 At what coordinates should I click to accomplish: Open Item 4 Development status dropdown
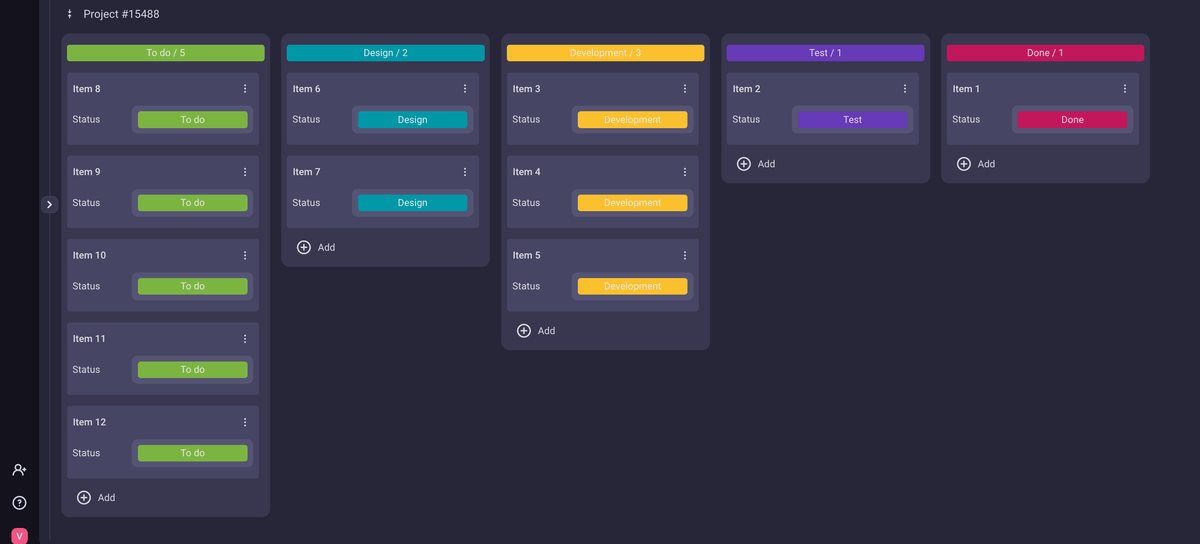tap(632, 203)
